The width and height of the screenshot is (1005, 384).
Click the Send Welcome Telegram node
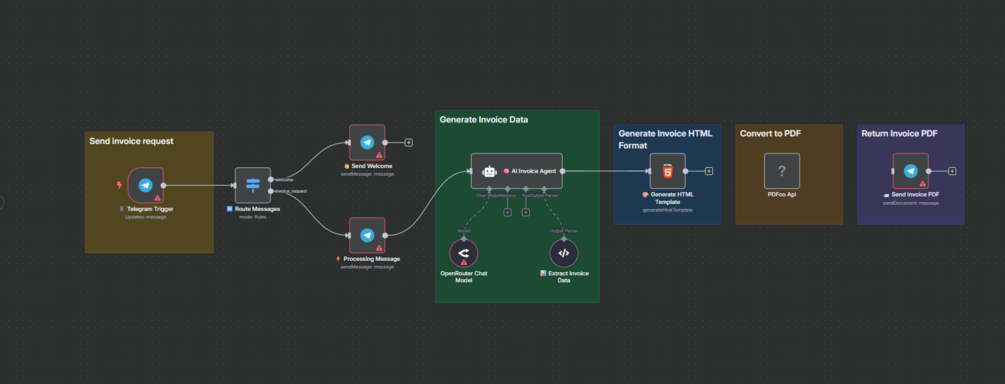coord(367,142)
